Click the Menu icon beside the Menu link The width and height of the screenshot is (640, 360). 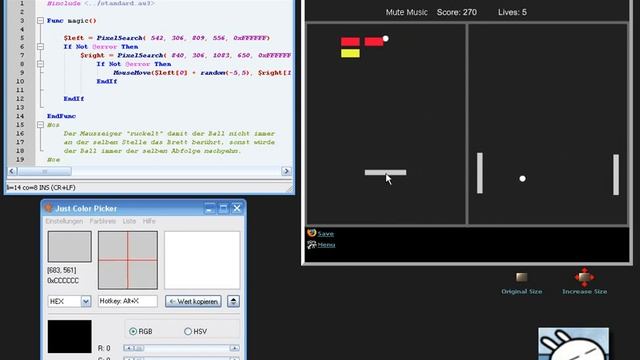click(311, 244)
